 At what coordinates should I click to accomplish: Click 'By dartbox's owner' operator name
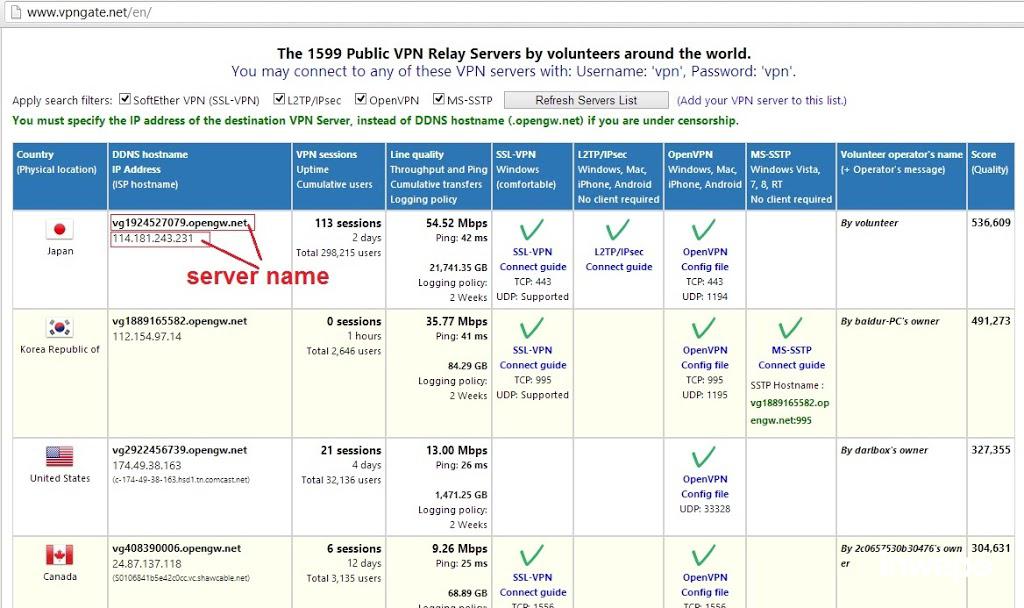pos(884,450)
